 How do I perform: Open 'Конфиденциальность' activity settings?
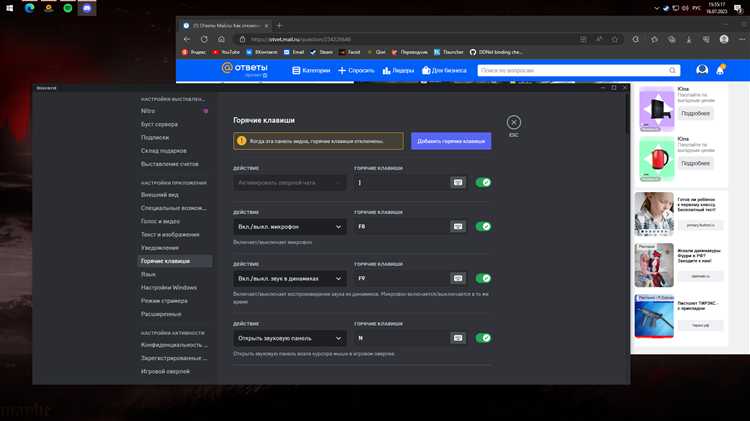(x=175, y=345)
